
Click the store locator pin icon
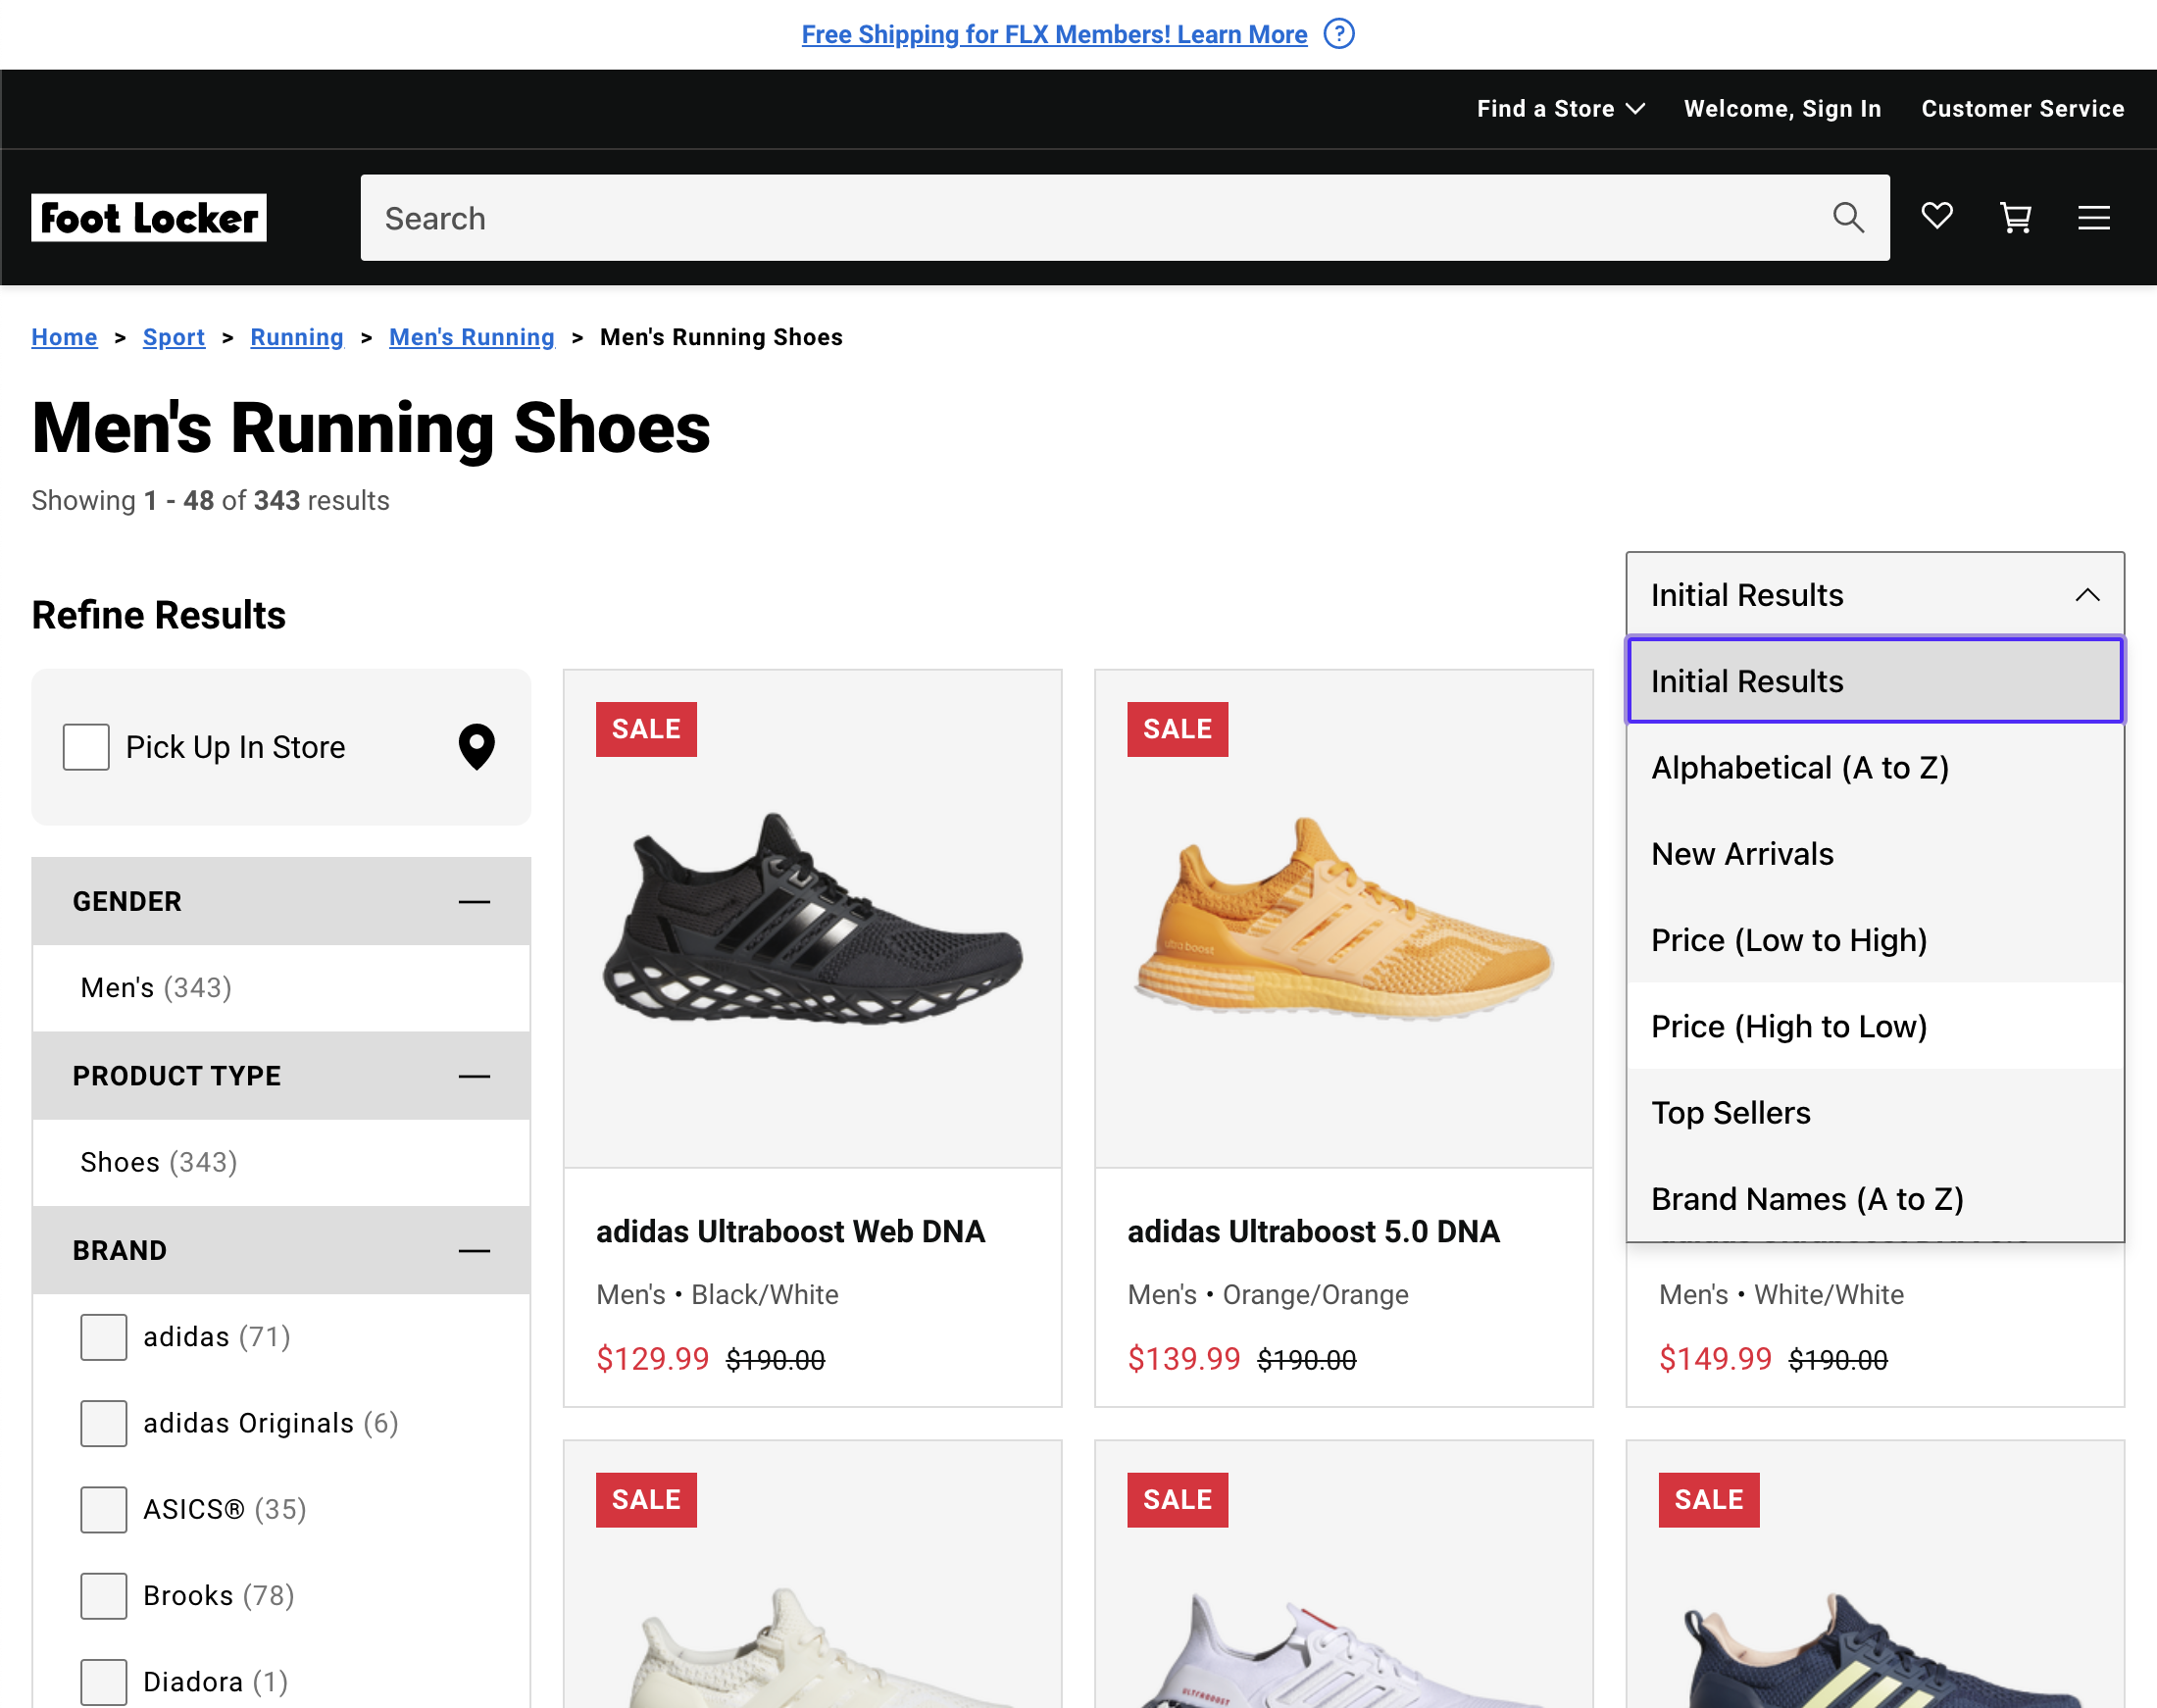pyautogui.click(x=477, y=747)
